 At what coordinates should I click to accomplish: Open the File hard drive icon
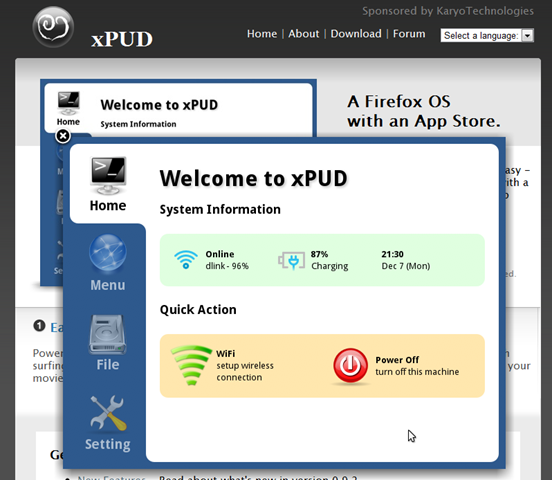tap(108, 335)
